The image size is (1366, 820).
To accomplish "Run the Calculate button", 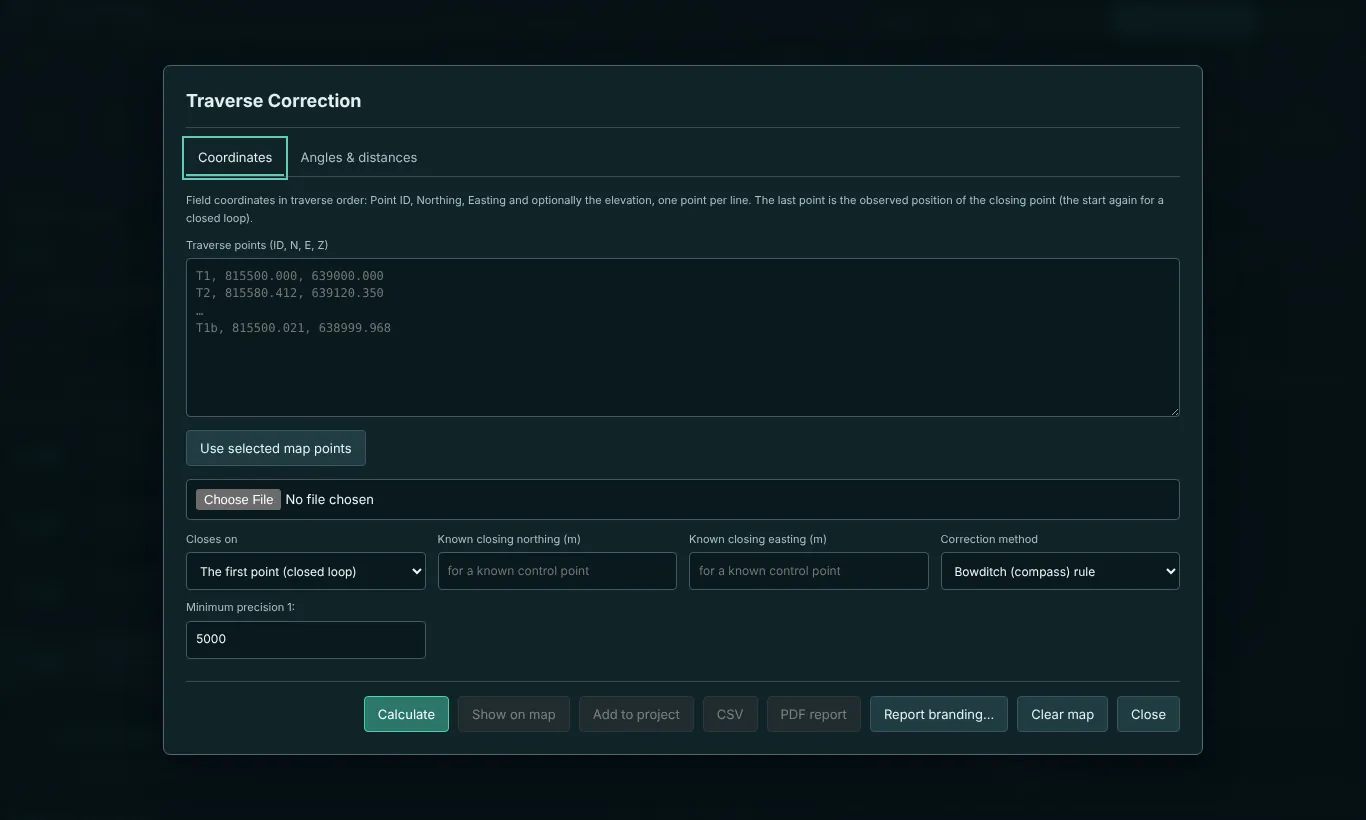I will coord(406,715).
